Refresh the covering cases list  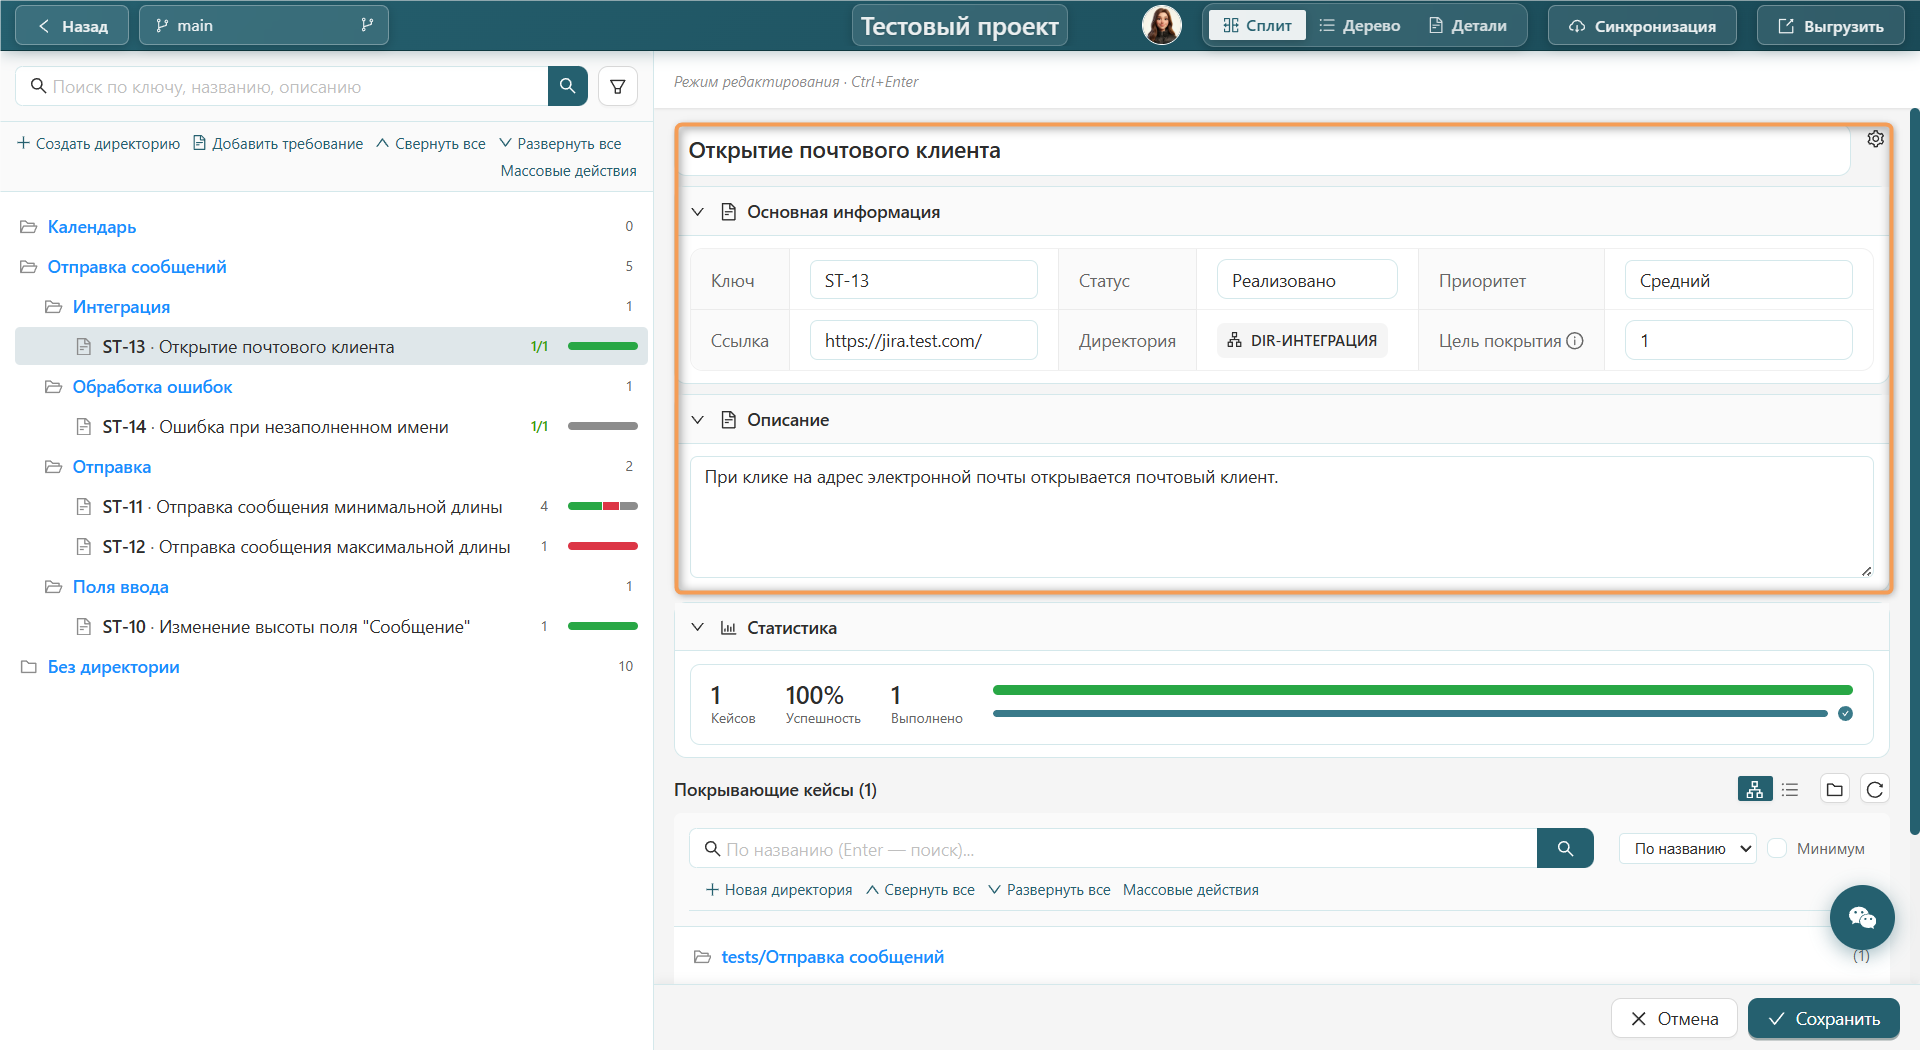click(x=1875, y=789)
